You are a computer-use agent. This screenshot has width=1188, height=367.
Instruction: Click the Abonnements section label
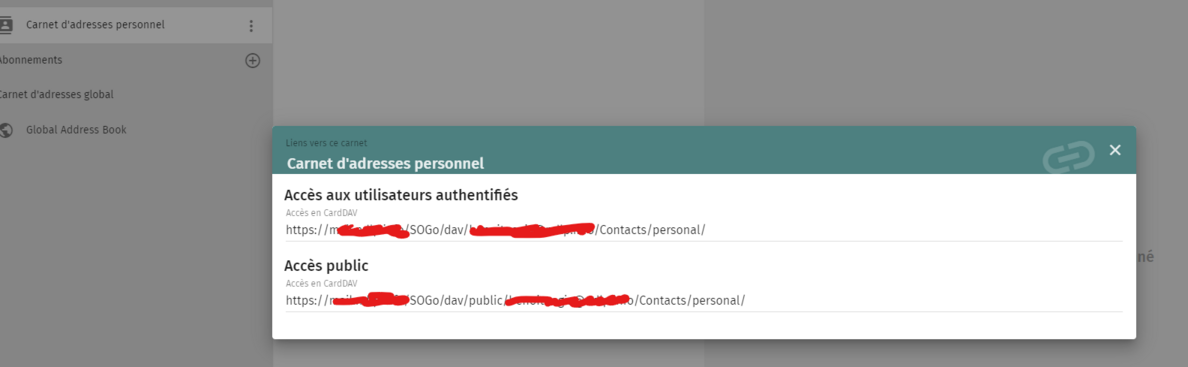click(30, 60)
